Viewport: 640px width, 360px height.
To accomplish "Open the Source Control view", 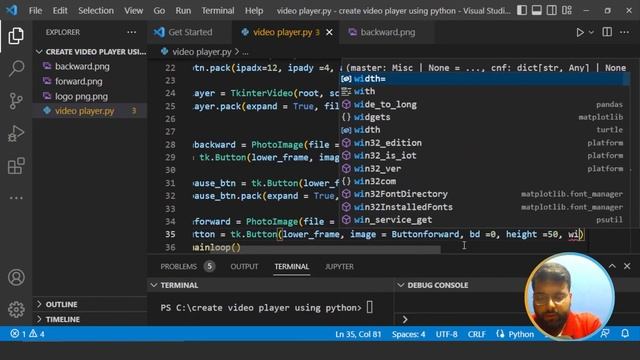I will click(x=16, y=101).
